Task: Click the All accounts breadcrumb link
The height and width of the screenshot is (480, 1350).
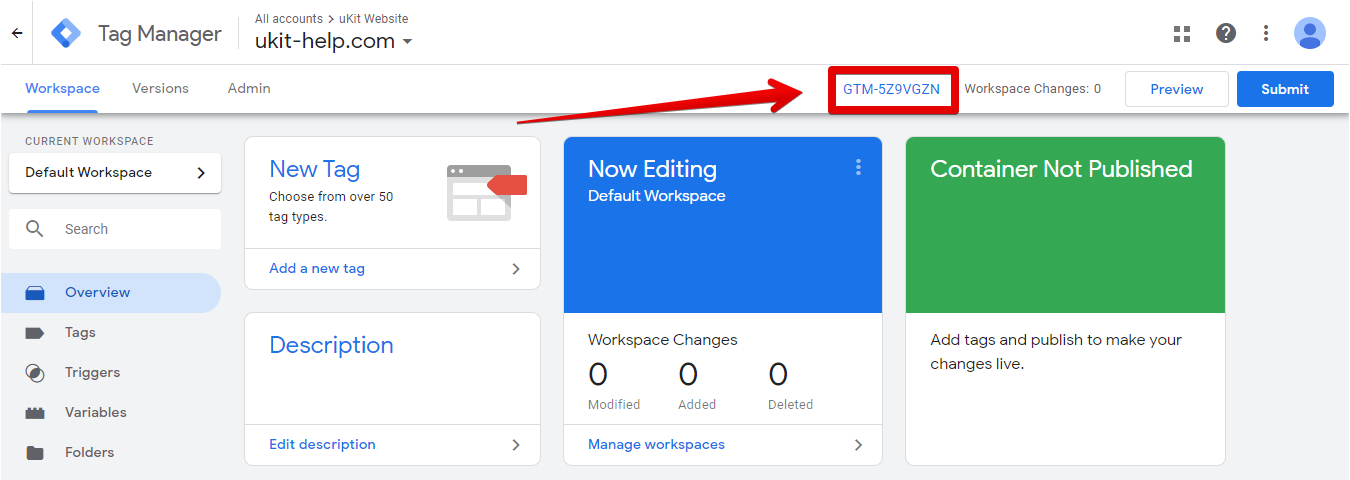Action: pyautogui.click(x=289, y=19)
